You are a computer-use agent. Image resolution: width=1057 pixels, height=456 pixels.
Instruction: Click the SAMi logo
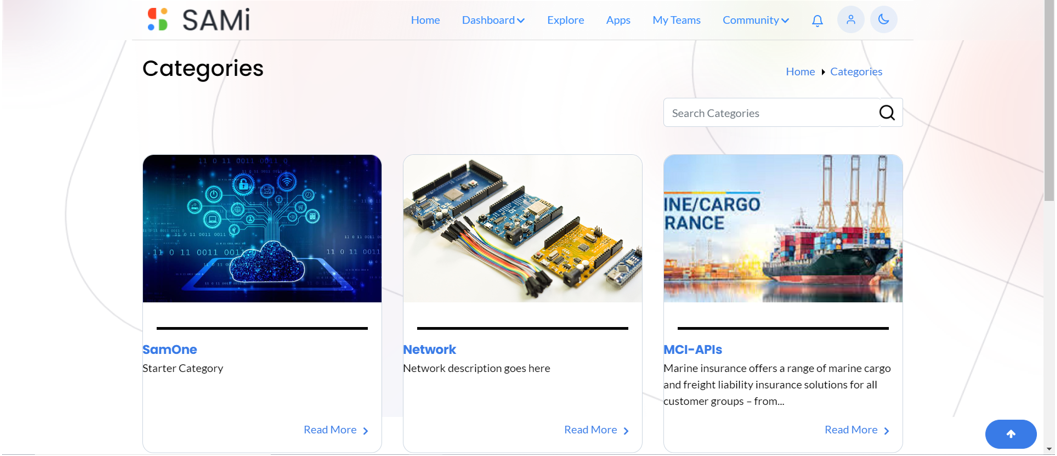point(199,20)
